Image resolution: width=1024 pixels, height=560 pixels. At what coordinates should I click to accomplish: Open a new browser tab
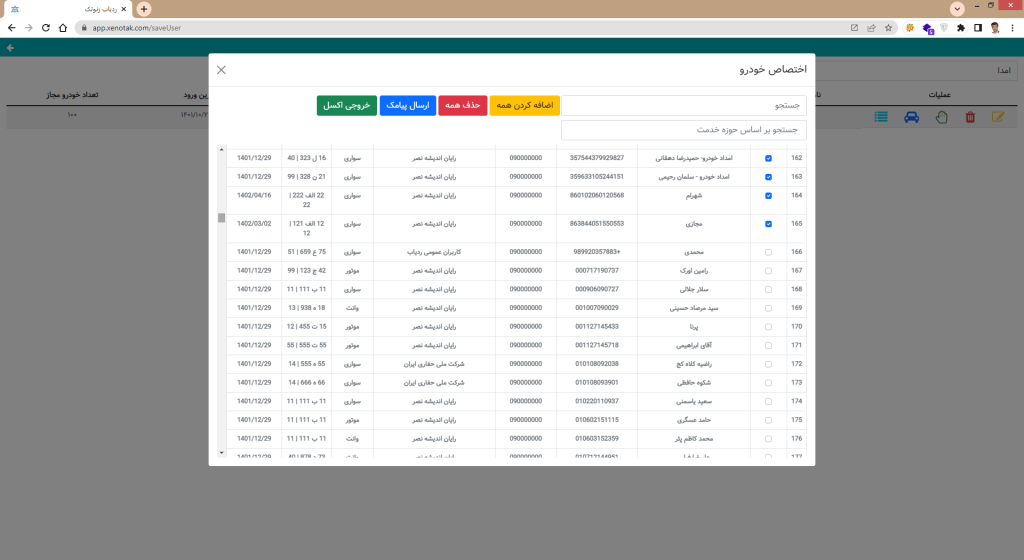click(x=144, y=9)
